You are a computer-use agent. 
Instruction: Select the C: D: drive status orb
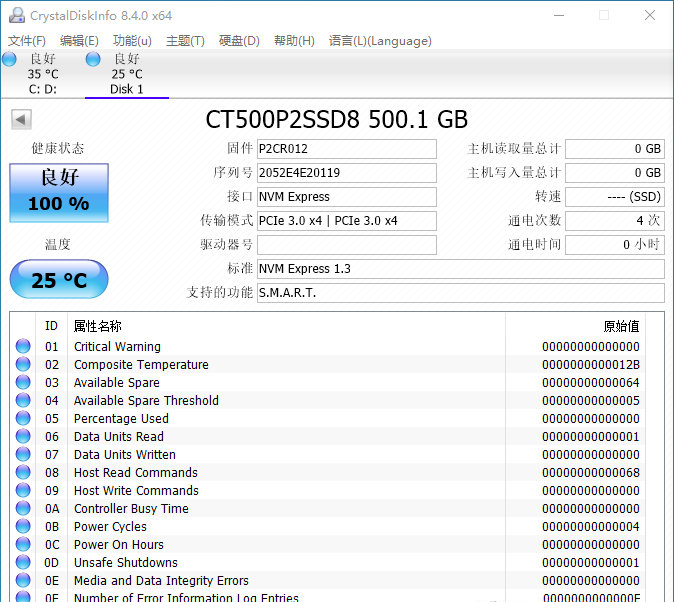click(9, 59)
